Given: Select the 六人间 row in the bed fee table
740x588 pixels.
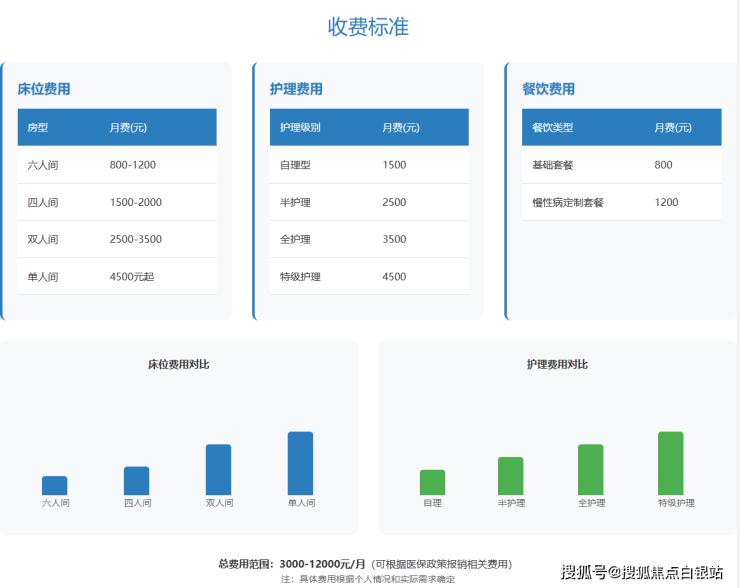Looking at the screenshot, I should (x=116, y=165).
